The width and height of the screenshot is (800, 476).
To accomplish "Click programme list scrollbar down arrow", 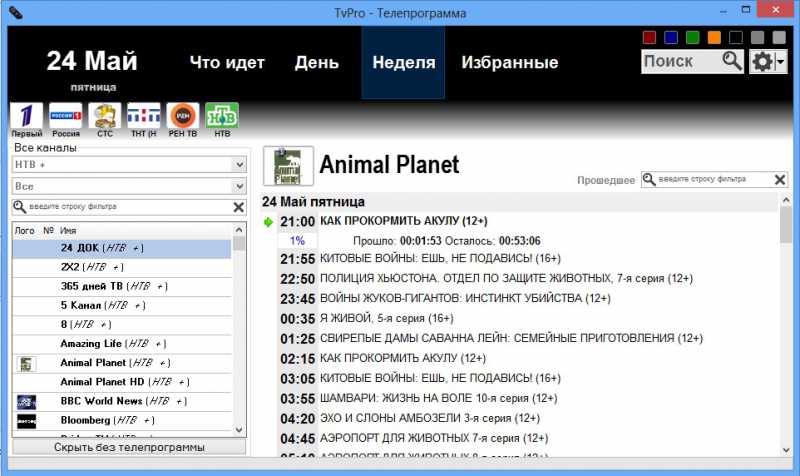I will (786, 450).
